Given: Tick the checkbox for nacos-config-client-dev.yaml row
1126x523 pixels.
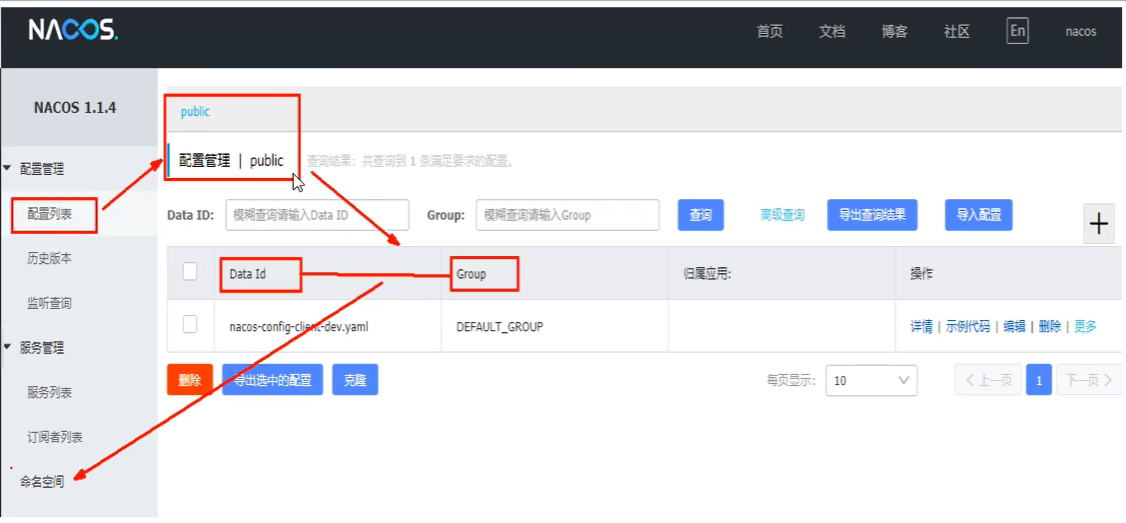Looking at the screenshot, I should pos(190,325).
